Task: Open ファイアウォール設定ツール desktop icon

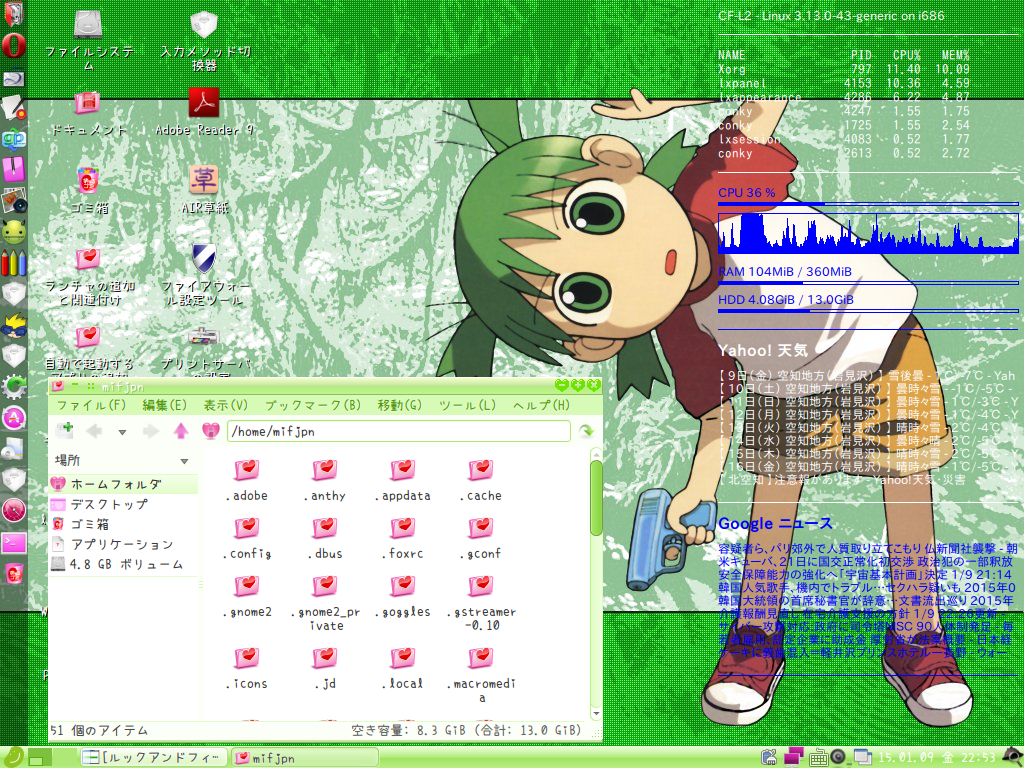Action: click(204, 275)
